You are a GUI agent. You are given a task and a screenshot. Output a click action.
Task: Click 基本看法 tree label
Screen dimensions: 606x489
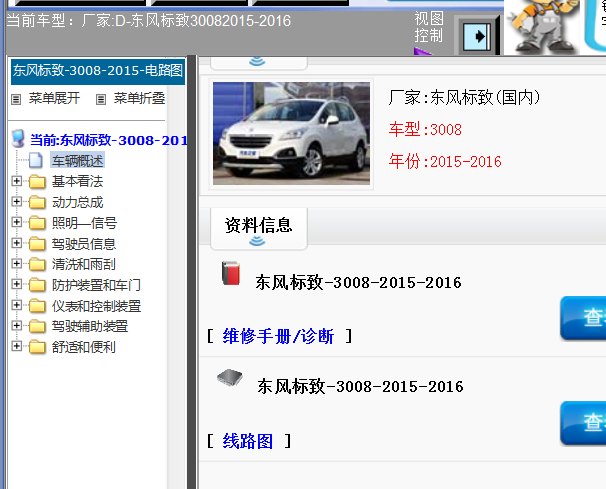(x=77, y=181)
